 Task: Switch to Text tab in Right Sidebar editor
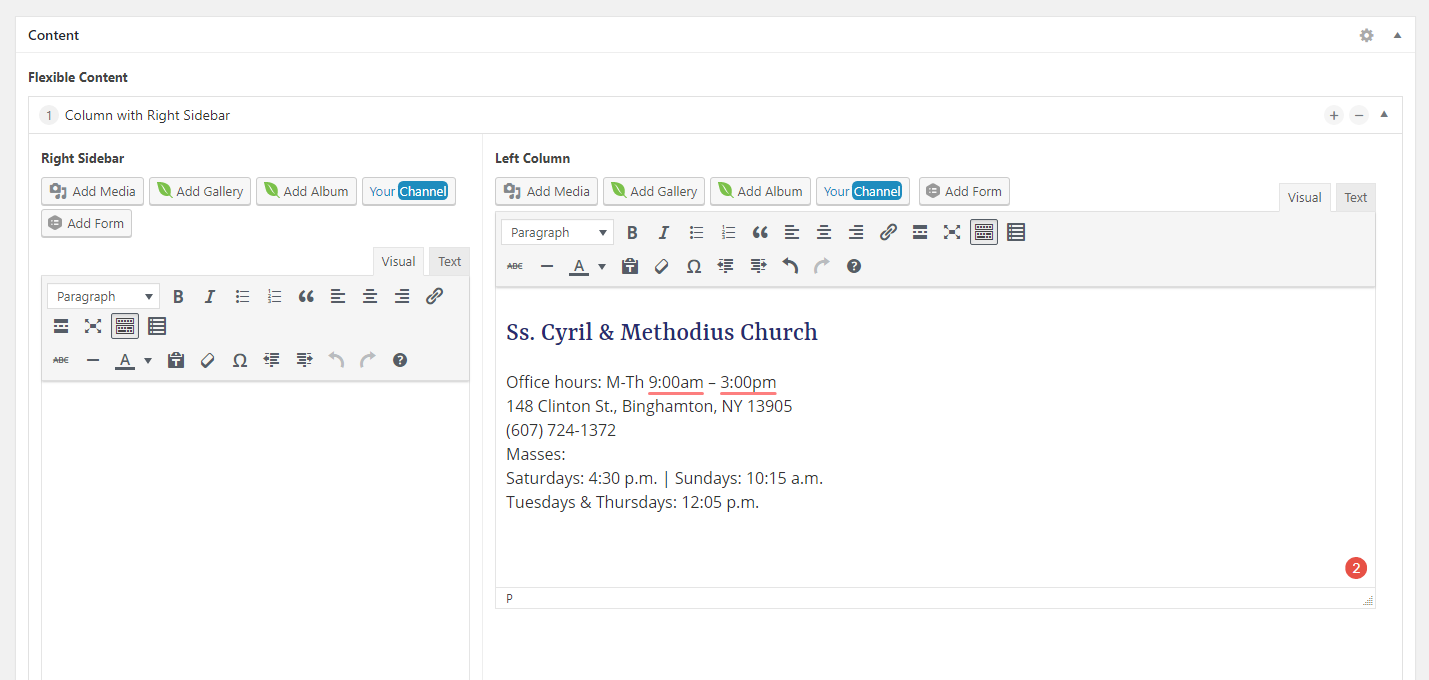[x=449, y=262]
